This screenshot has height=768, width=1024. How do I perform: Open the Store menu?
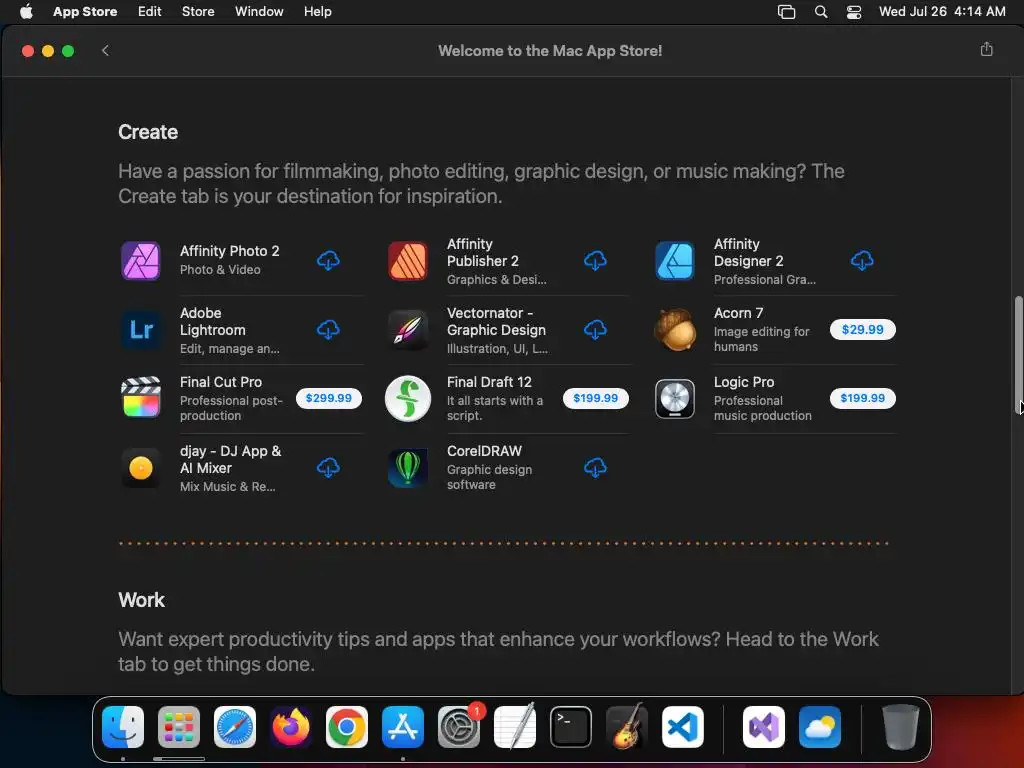198,12
